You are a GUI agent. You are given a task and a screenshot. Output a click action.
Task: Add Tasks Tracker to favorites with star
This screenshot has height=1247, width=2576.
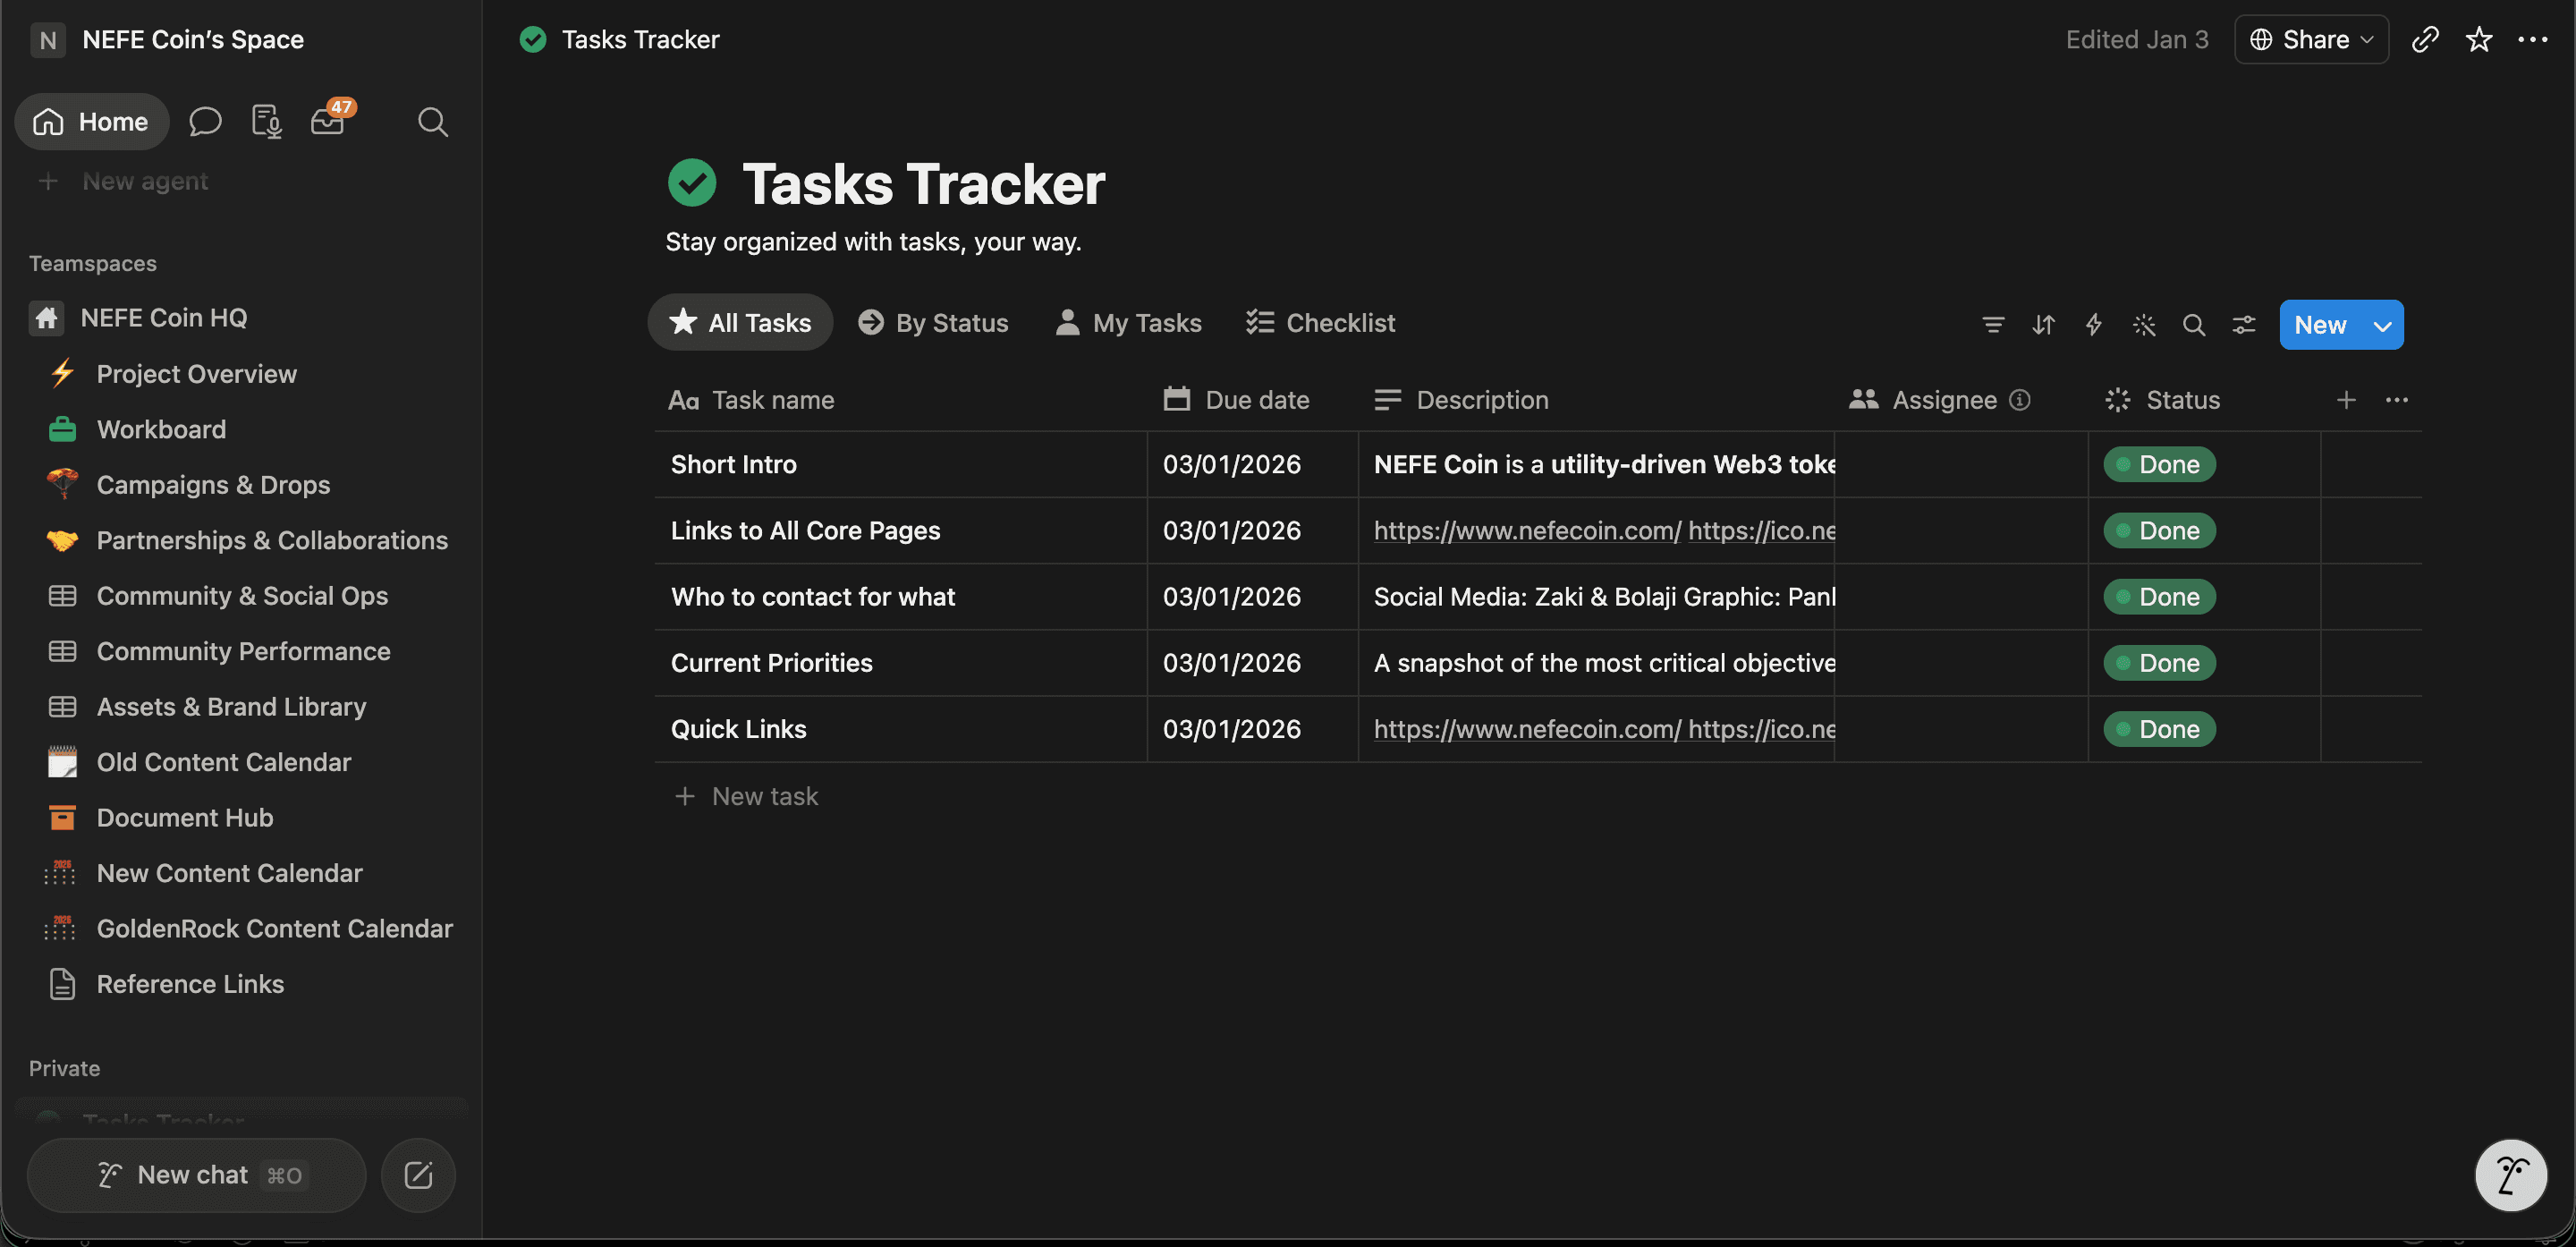2479,39
